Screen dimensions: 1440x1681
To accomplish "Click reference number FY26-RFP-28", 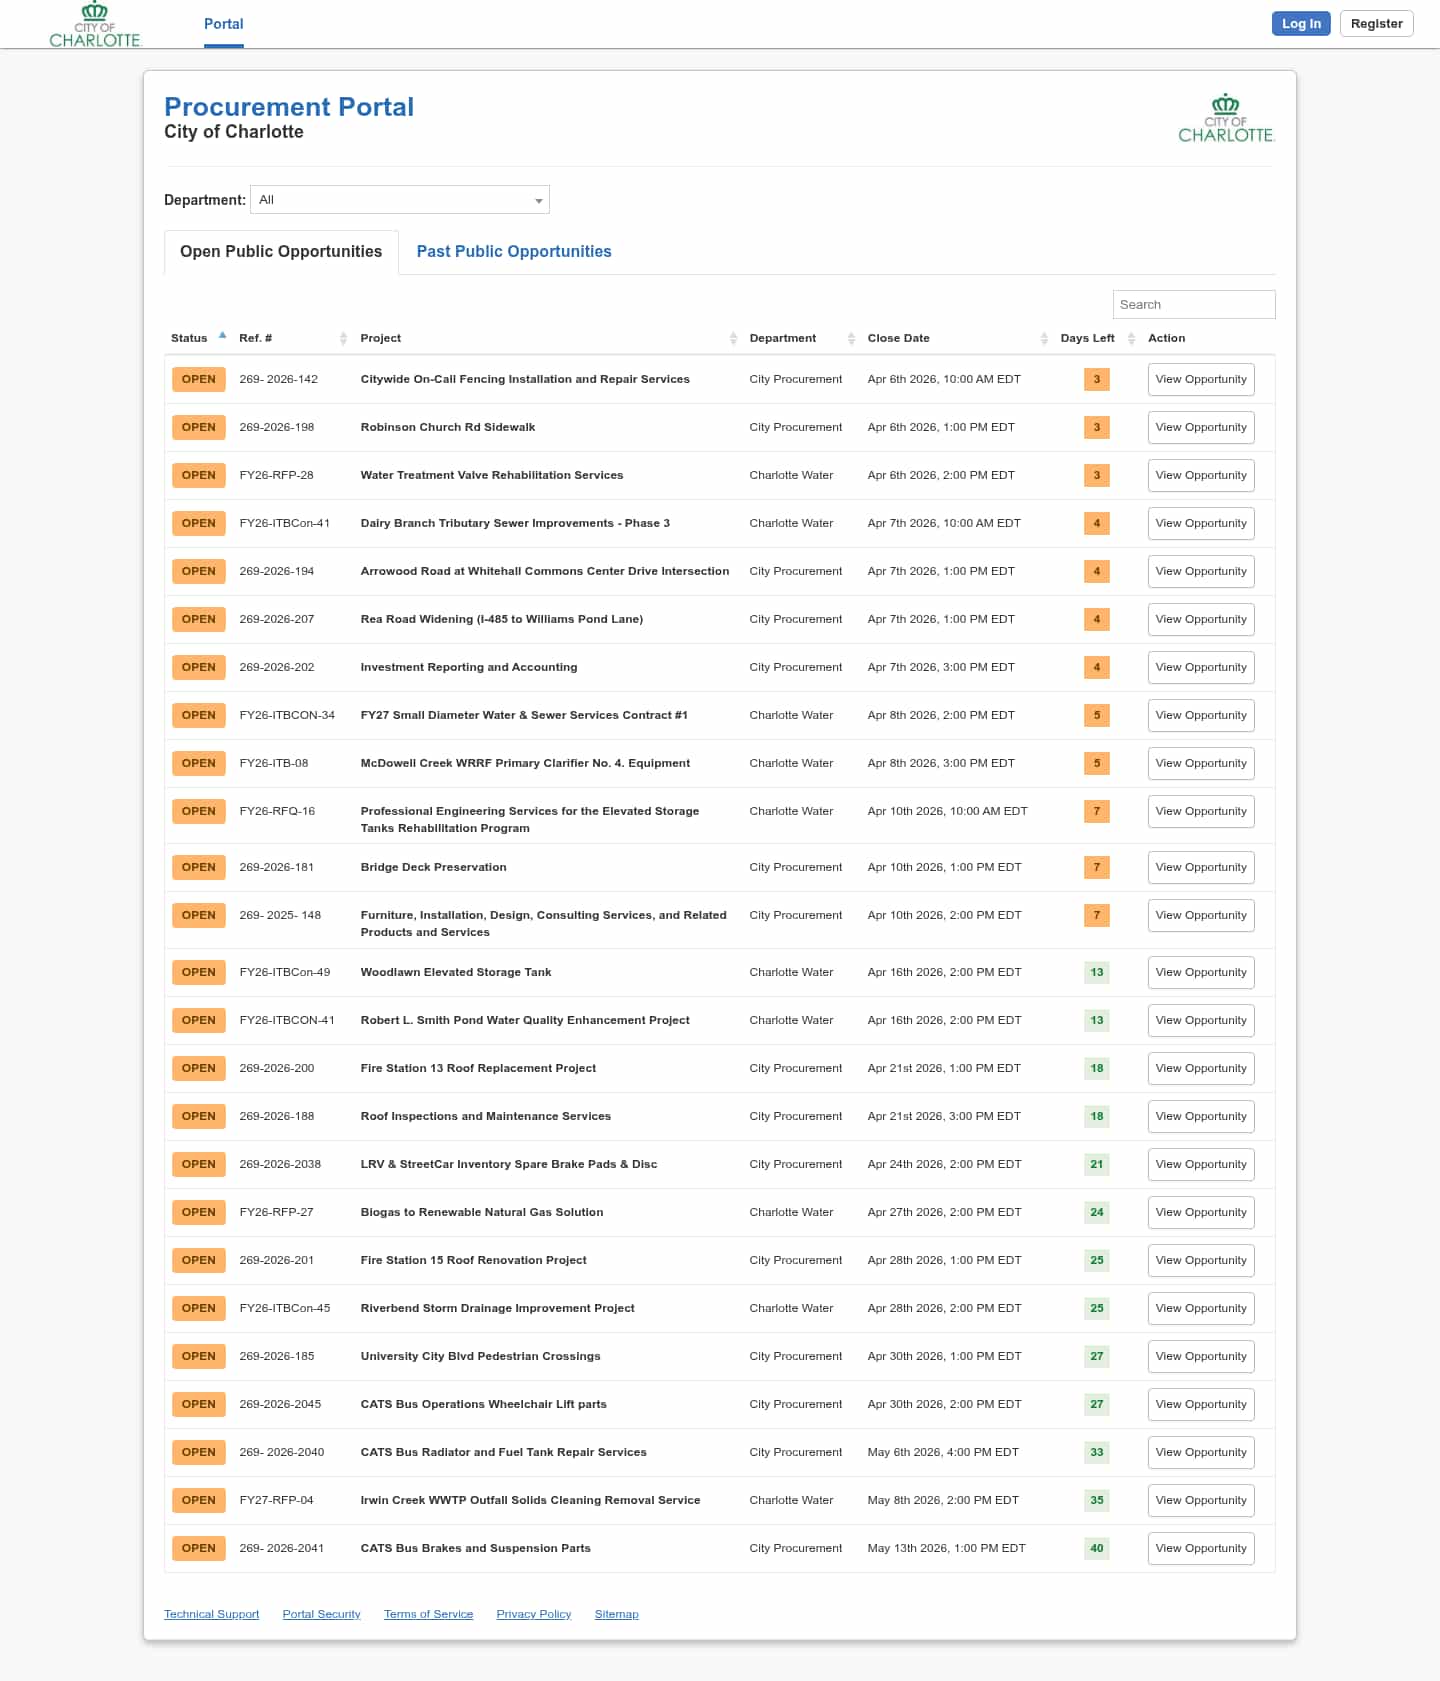I will (x=276, y=476).
